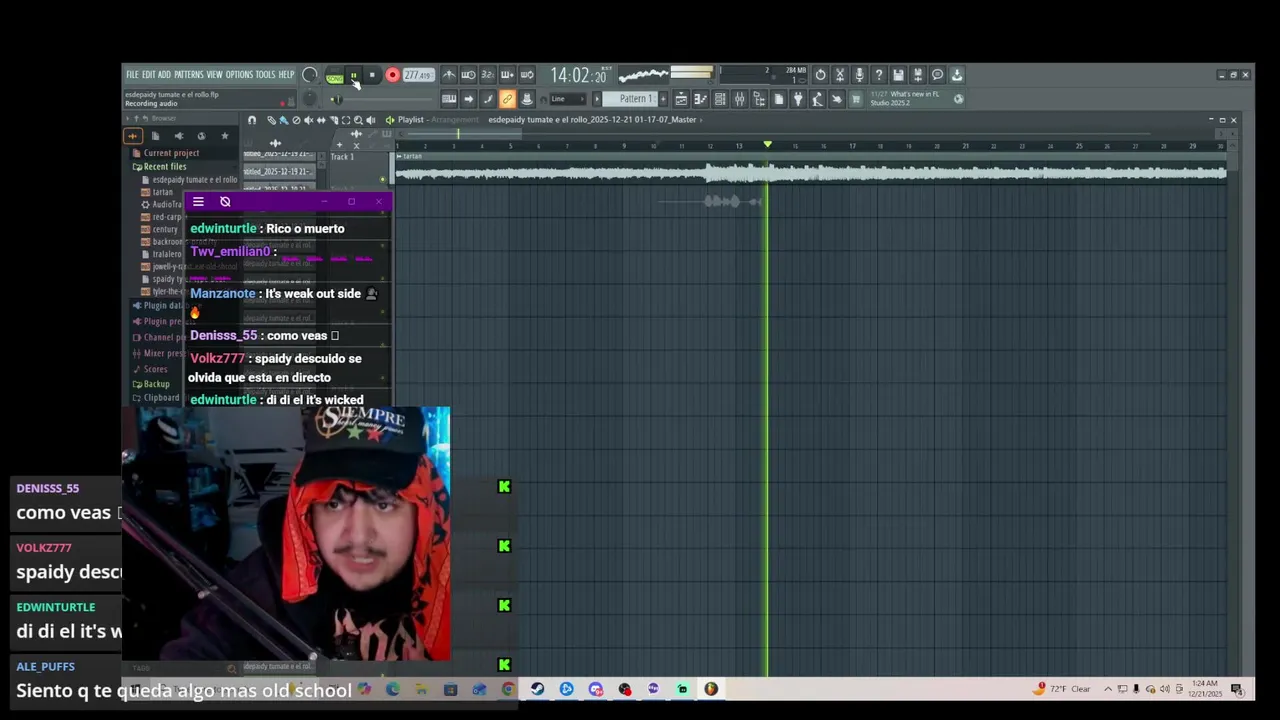Click the microphone one-click recording icon
Screen dimensions: 1280x720
coord(859,75)
